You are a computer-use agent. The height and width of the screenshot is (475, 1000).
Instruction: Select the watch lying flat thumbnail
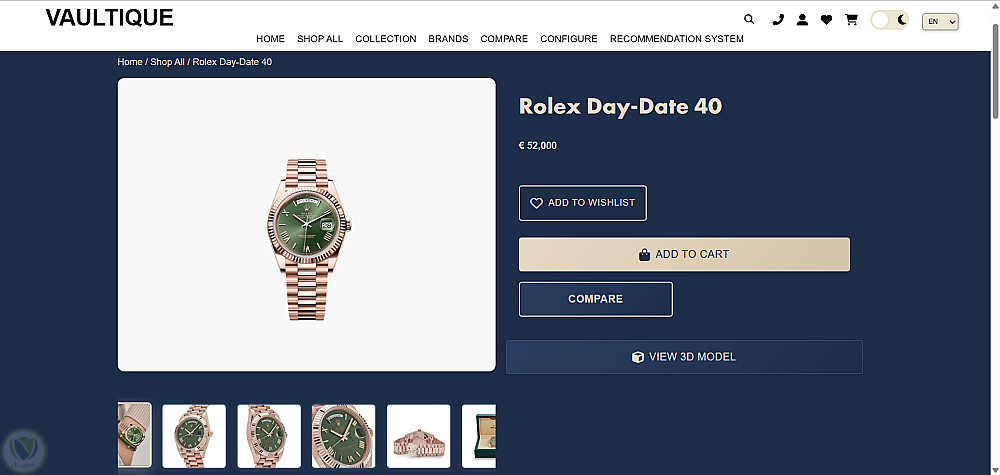click(418, 436)
